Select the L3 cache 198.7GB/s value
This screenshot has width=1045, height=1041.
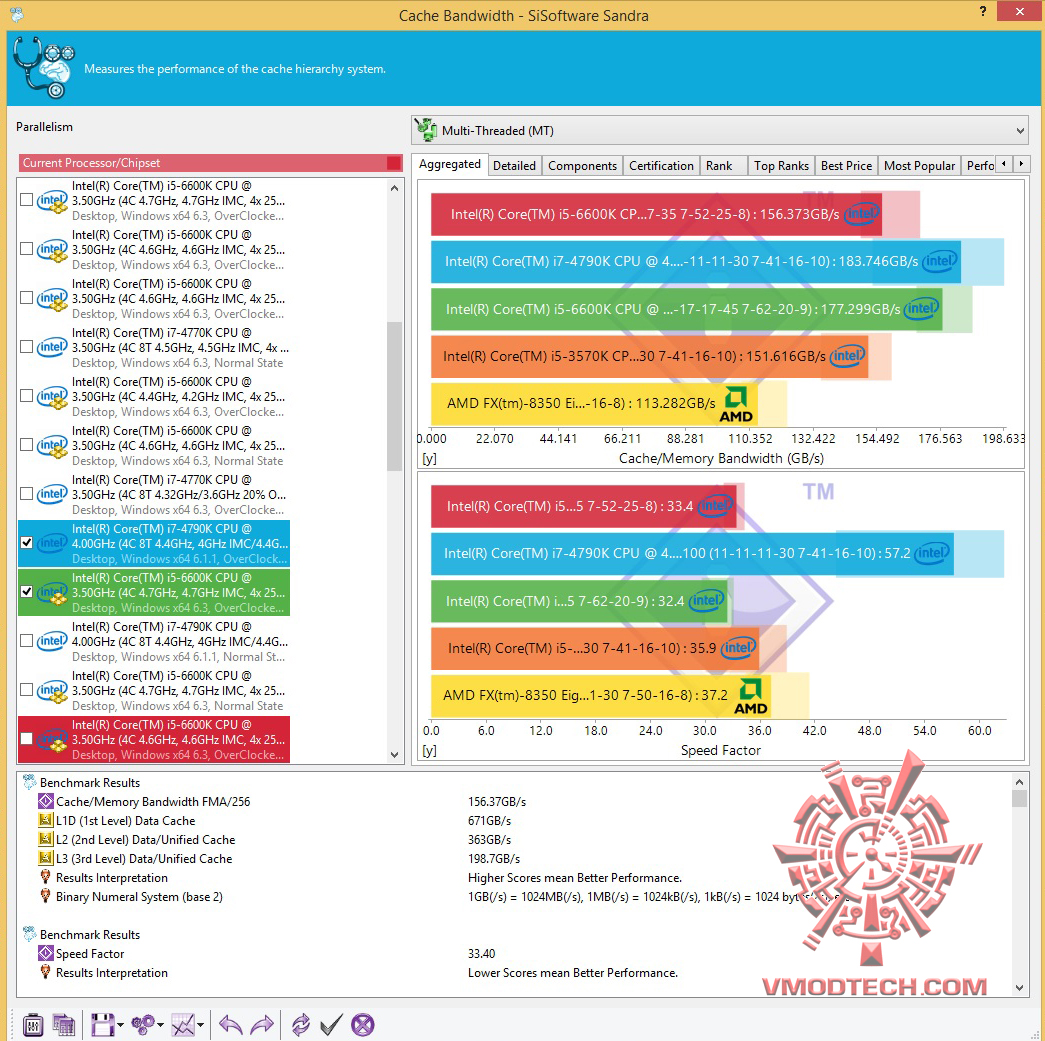pos(494,858)
